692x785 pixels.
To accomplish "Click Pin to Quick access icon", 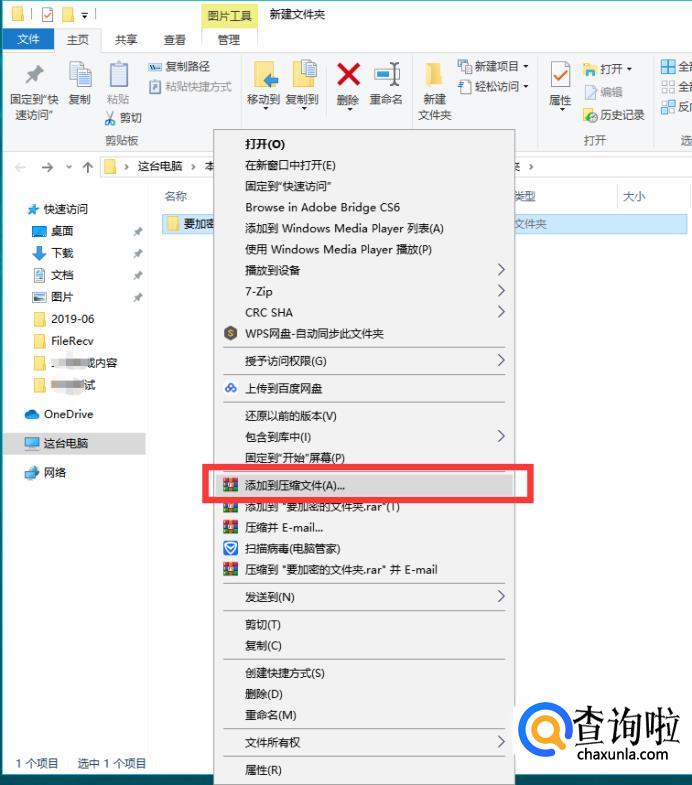I will [34, 75].
